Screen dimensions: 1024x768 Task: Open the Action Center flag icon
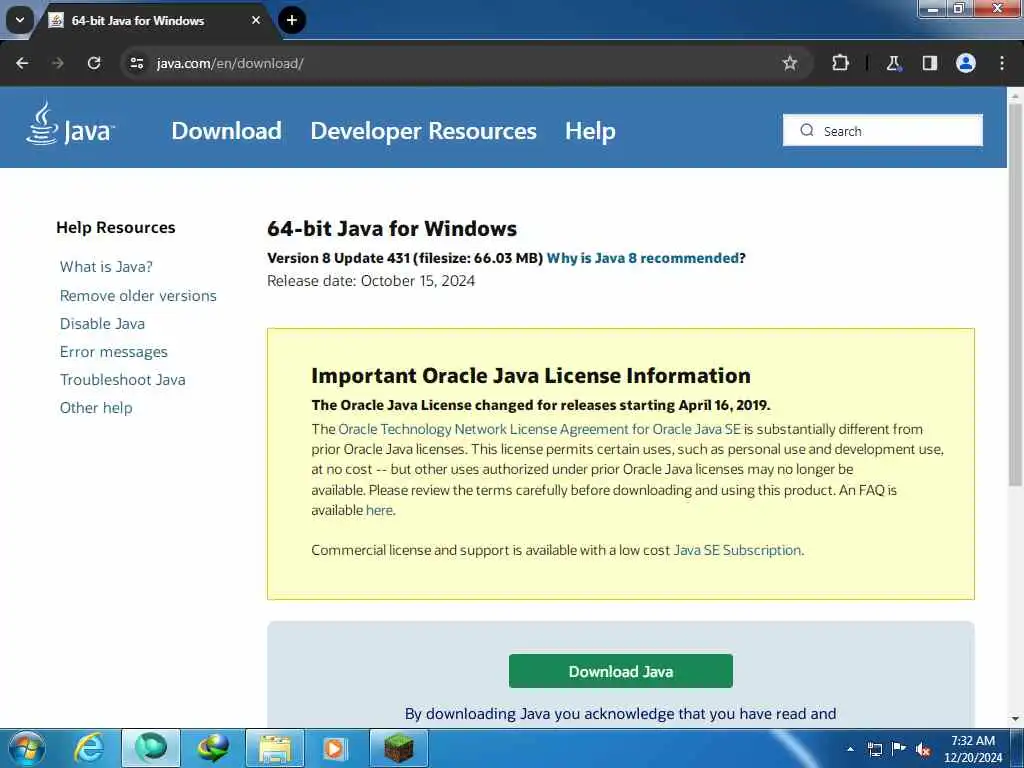[899, 749]
